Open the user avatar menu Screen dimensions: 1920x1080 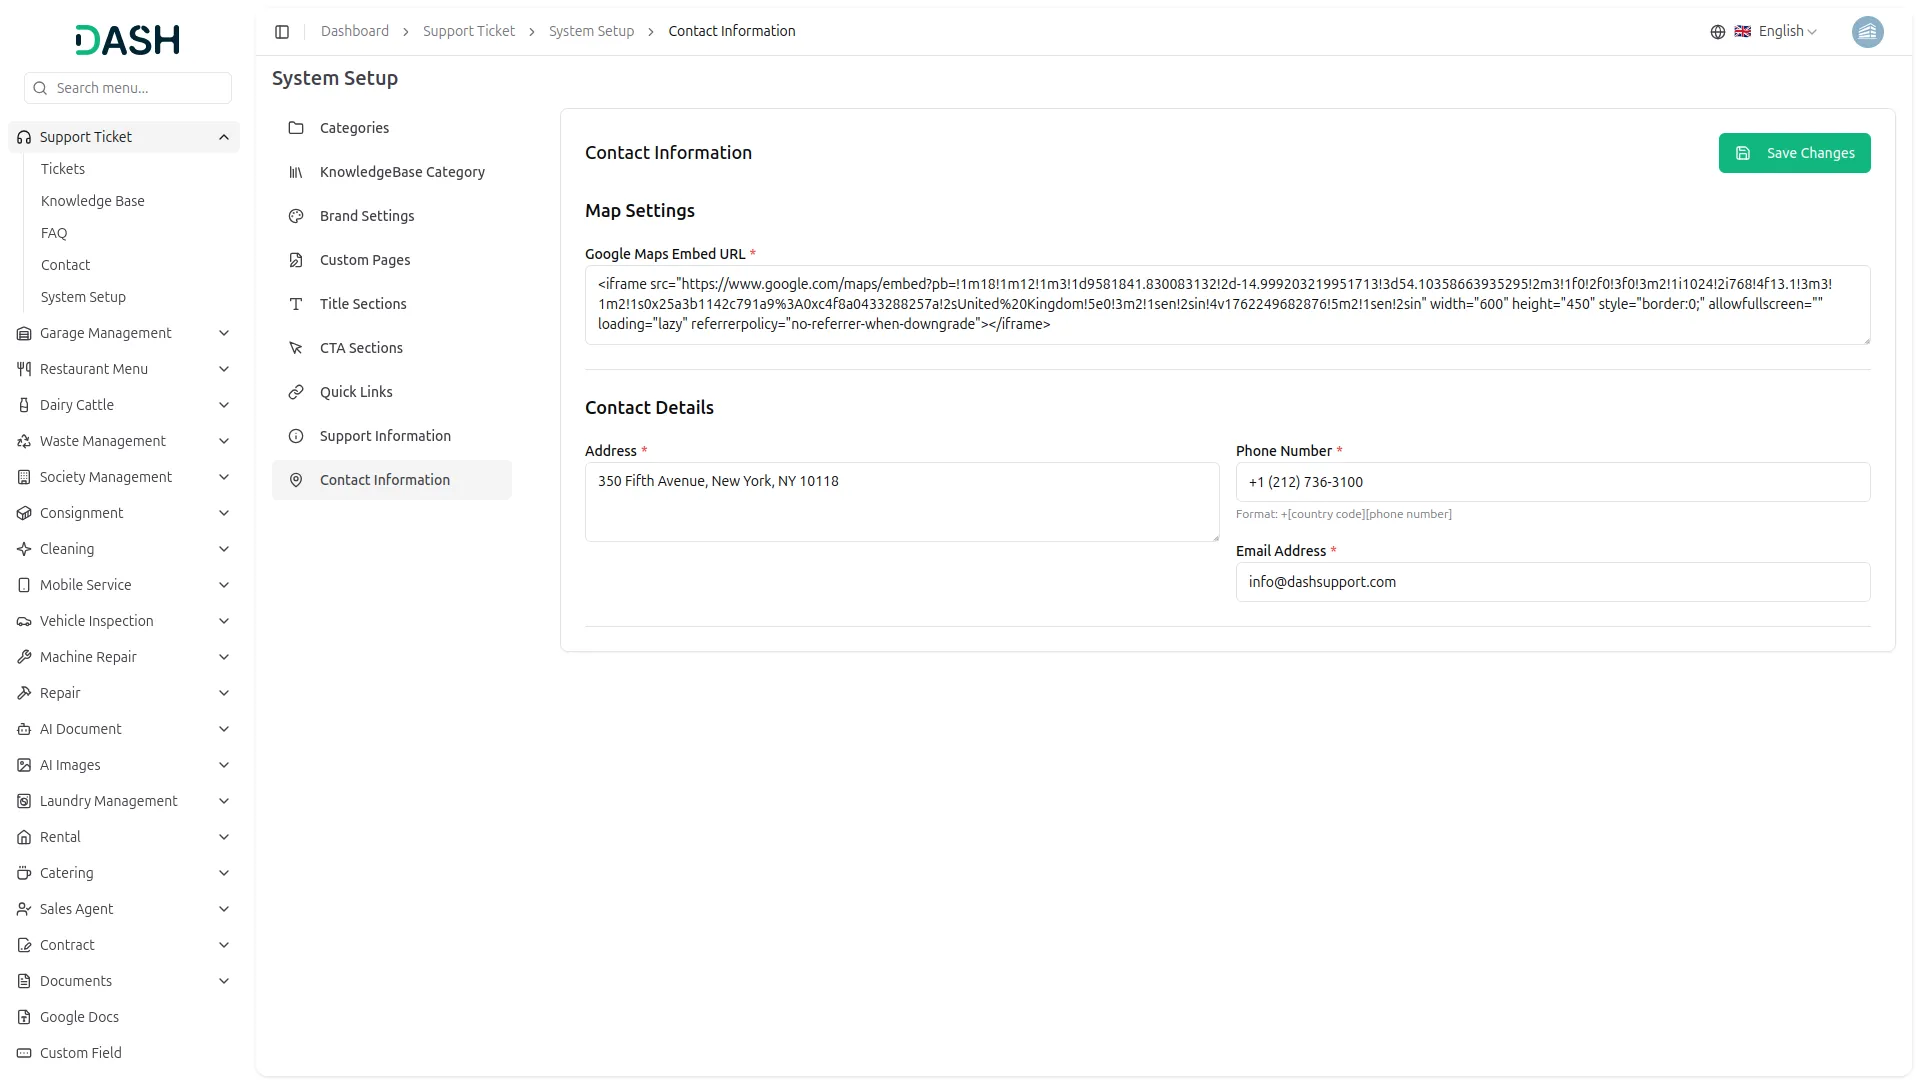(1867, 32)
